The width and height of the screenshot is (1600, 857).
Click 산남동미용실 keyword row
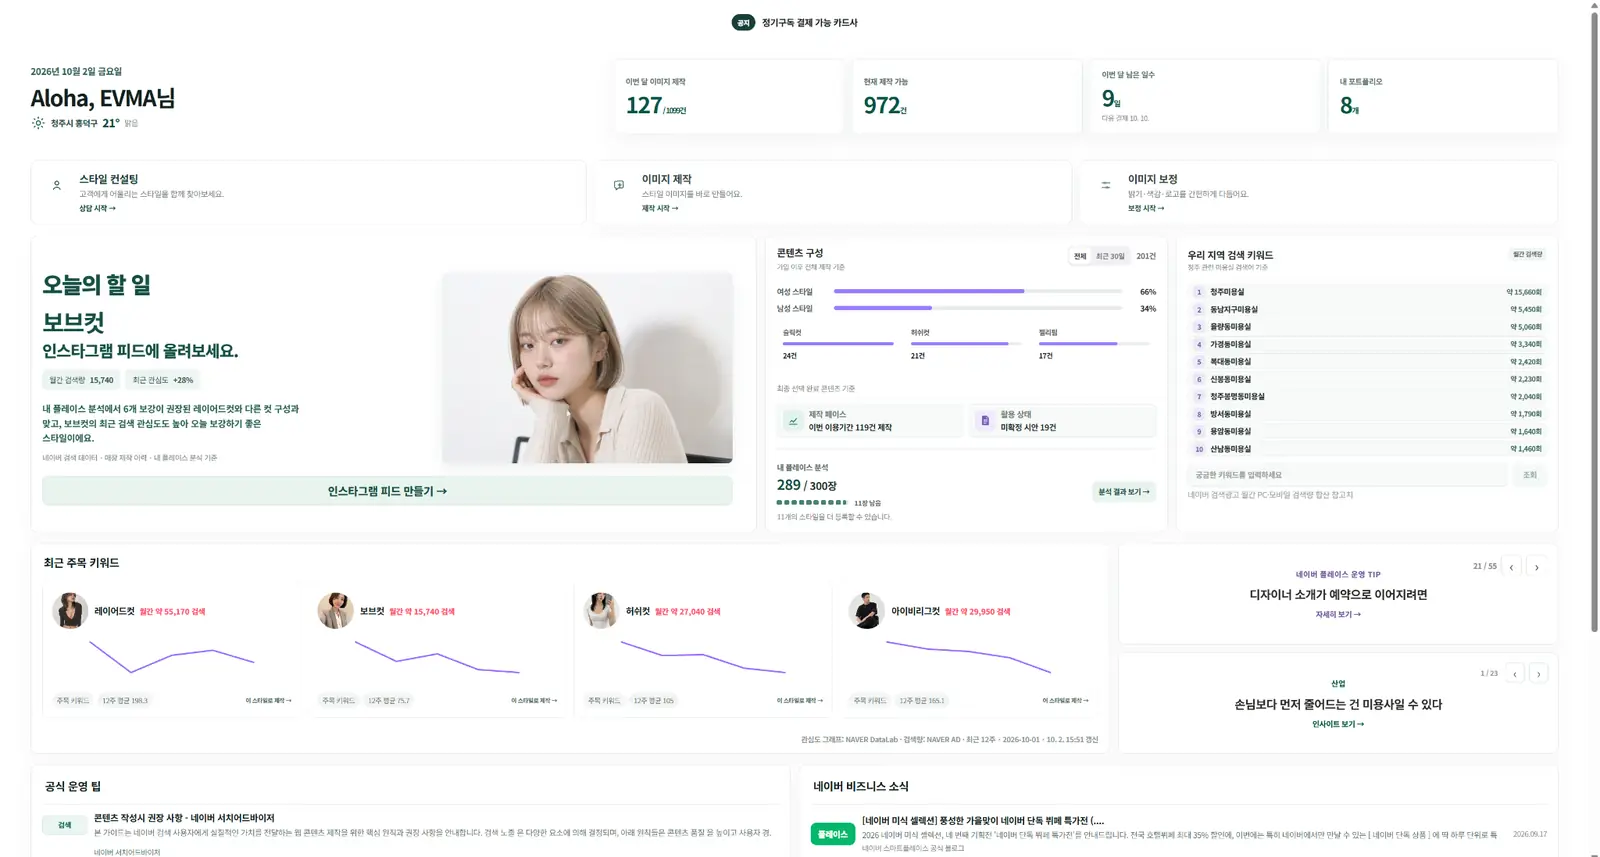1367,449
